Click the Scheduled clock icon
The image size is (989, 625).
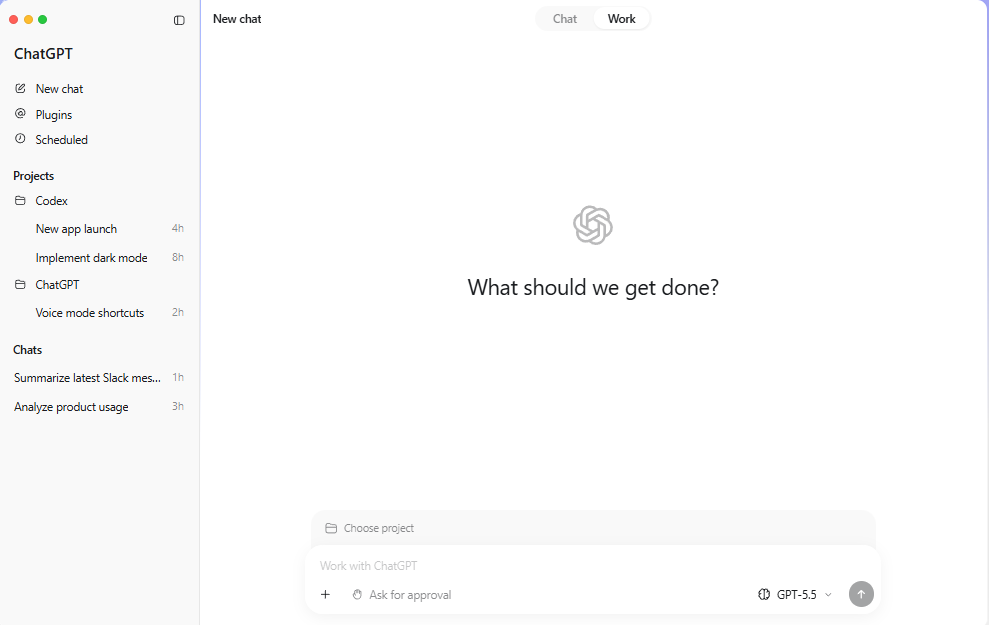coord(20,139)
